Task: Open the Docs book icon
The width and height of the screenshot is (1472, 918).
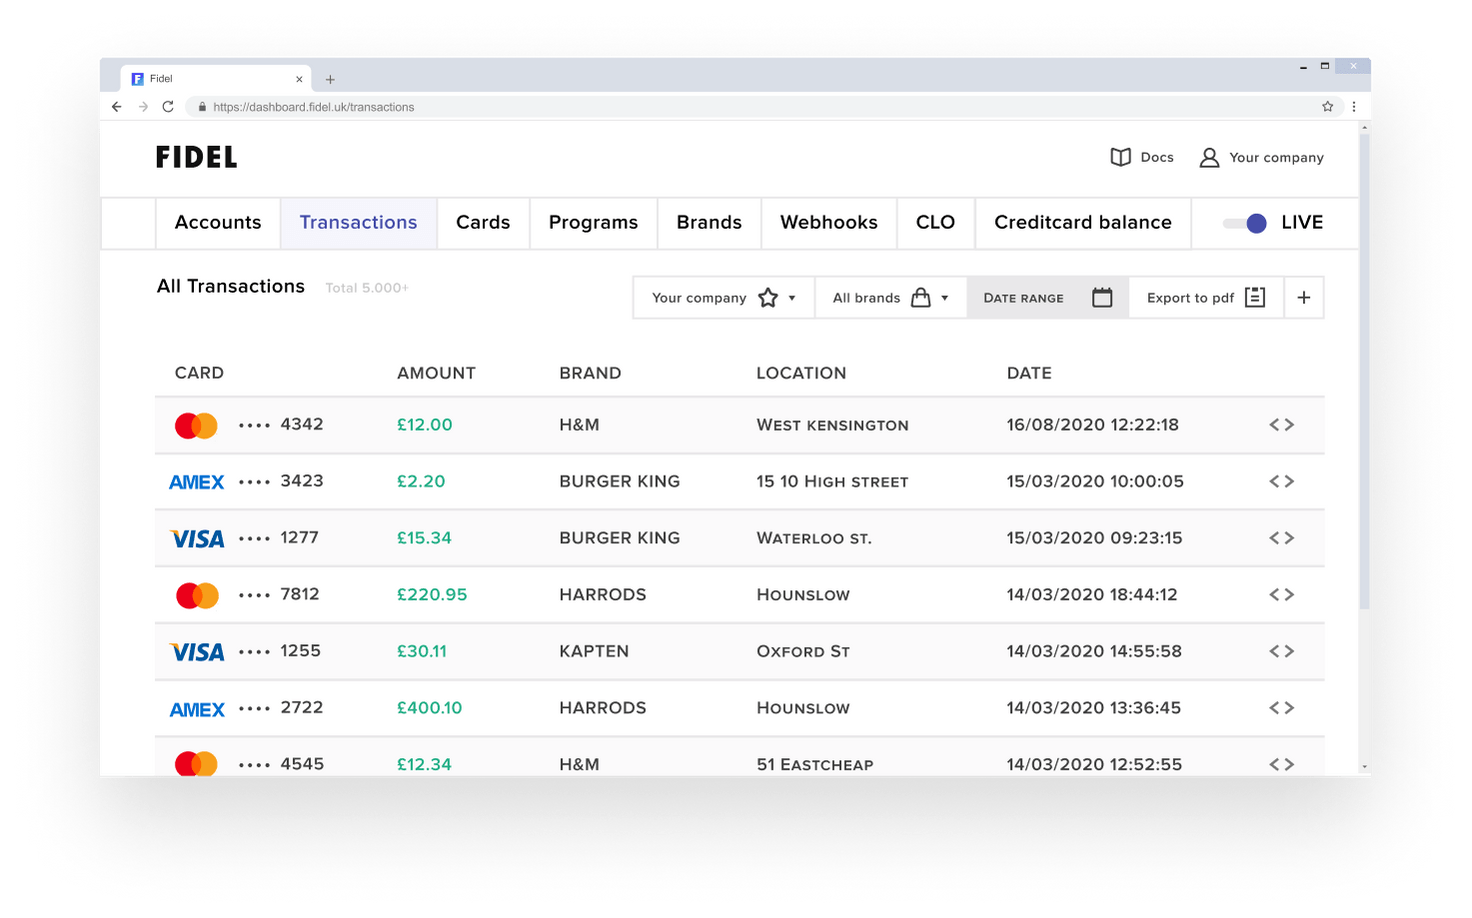Action: [x=1120, y=157]
